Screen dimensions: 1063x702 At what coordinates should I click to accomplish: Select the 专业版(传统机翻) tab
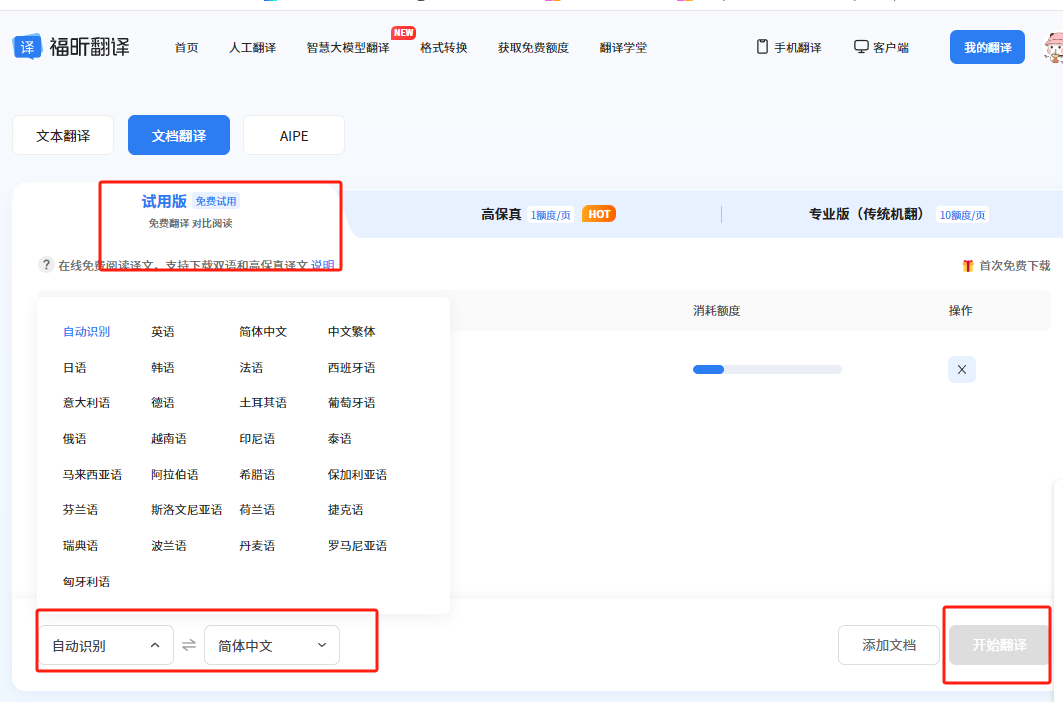tap(898, 214)
